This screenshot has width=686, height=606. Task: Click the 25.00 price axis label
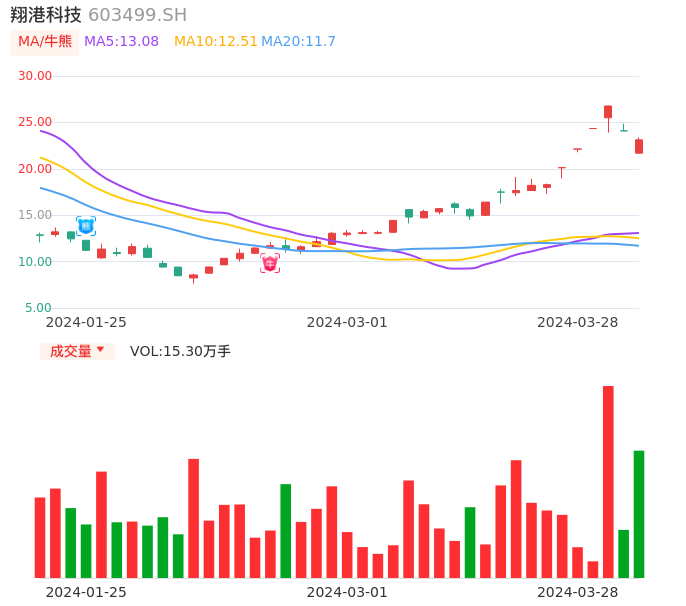[x=35, y=122]
